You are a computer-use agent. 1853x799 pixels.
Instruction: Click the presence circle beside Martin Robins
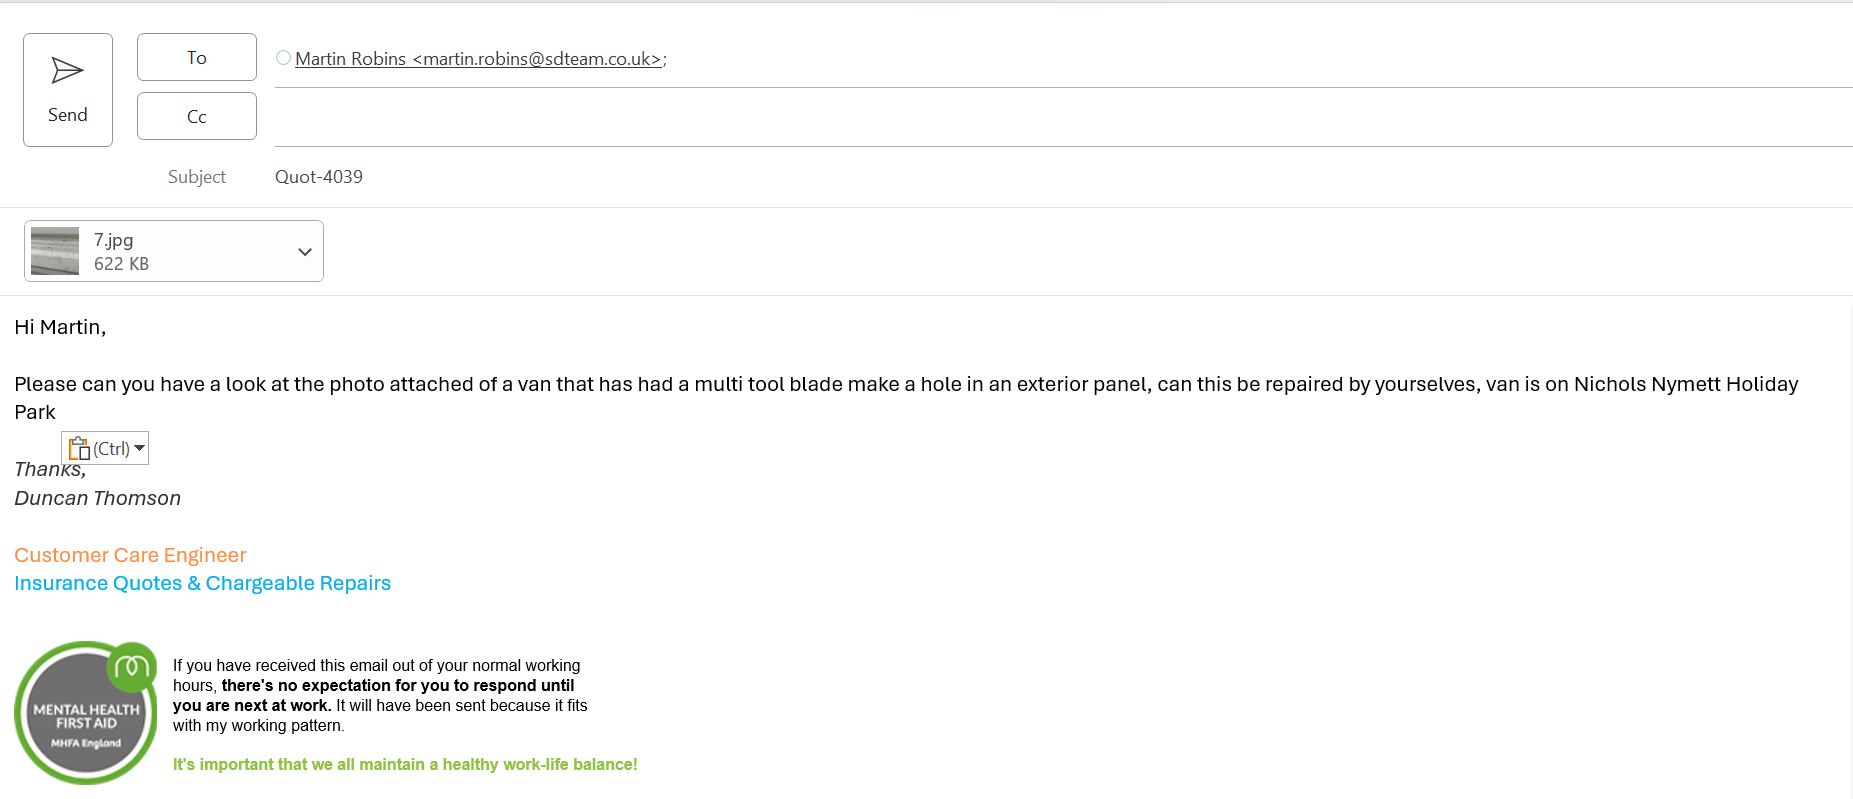click(284, 58)
